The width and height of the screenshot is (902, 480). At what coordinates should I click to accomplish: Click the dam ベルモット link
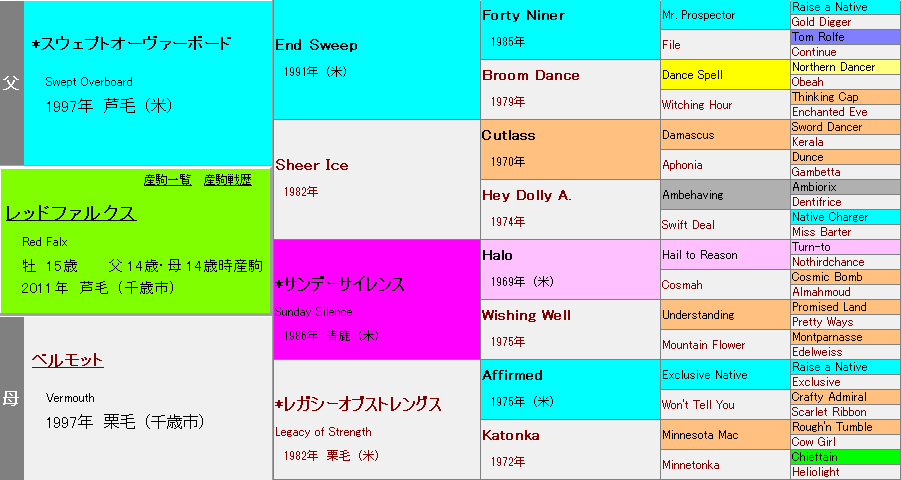(67, 360)
